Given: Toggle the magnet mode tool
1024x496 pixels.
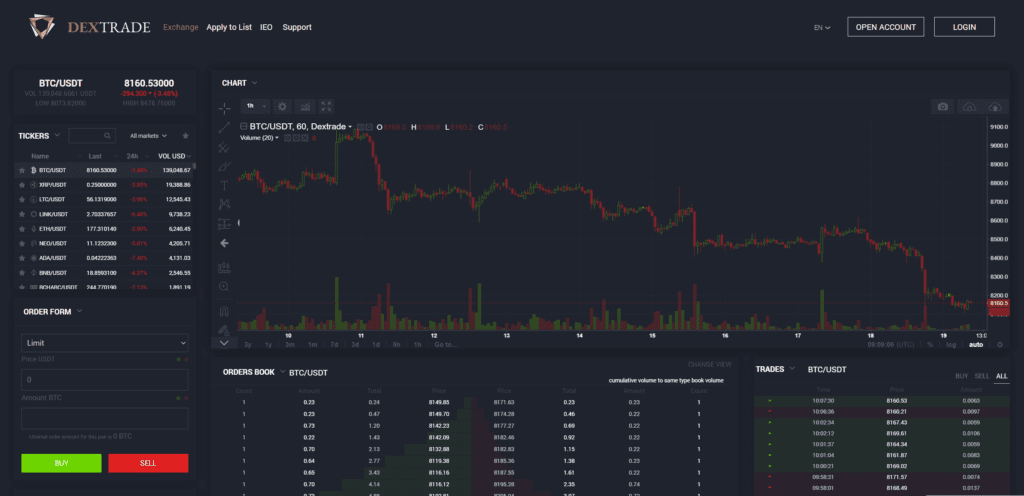Looking at the screenshot, I should (x=224, y=311).
